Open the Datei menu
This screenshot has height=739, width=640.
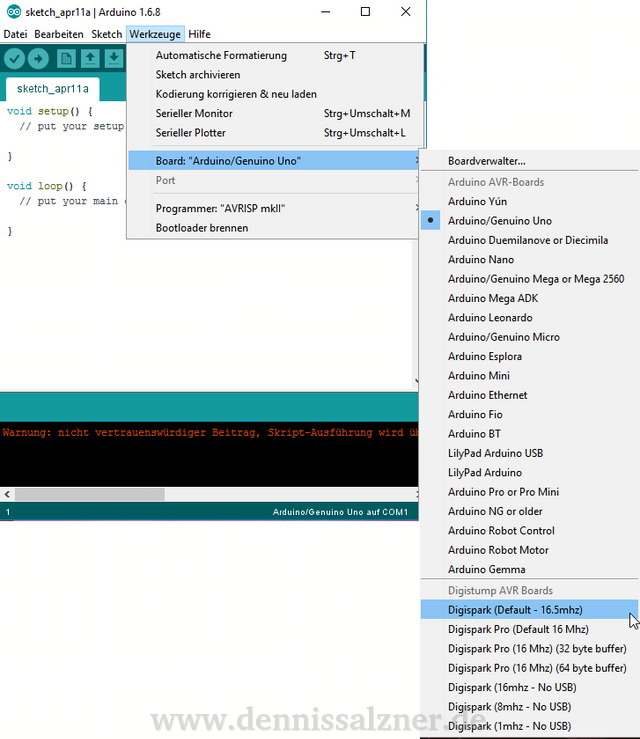(x=15, y=34)
